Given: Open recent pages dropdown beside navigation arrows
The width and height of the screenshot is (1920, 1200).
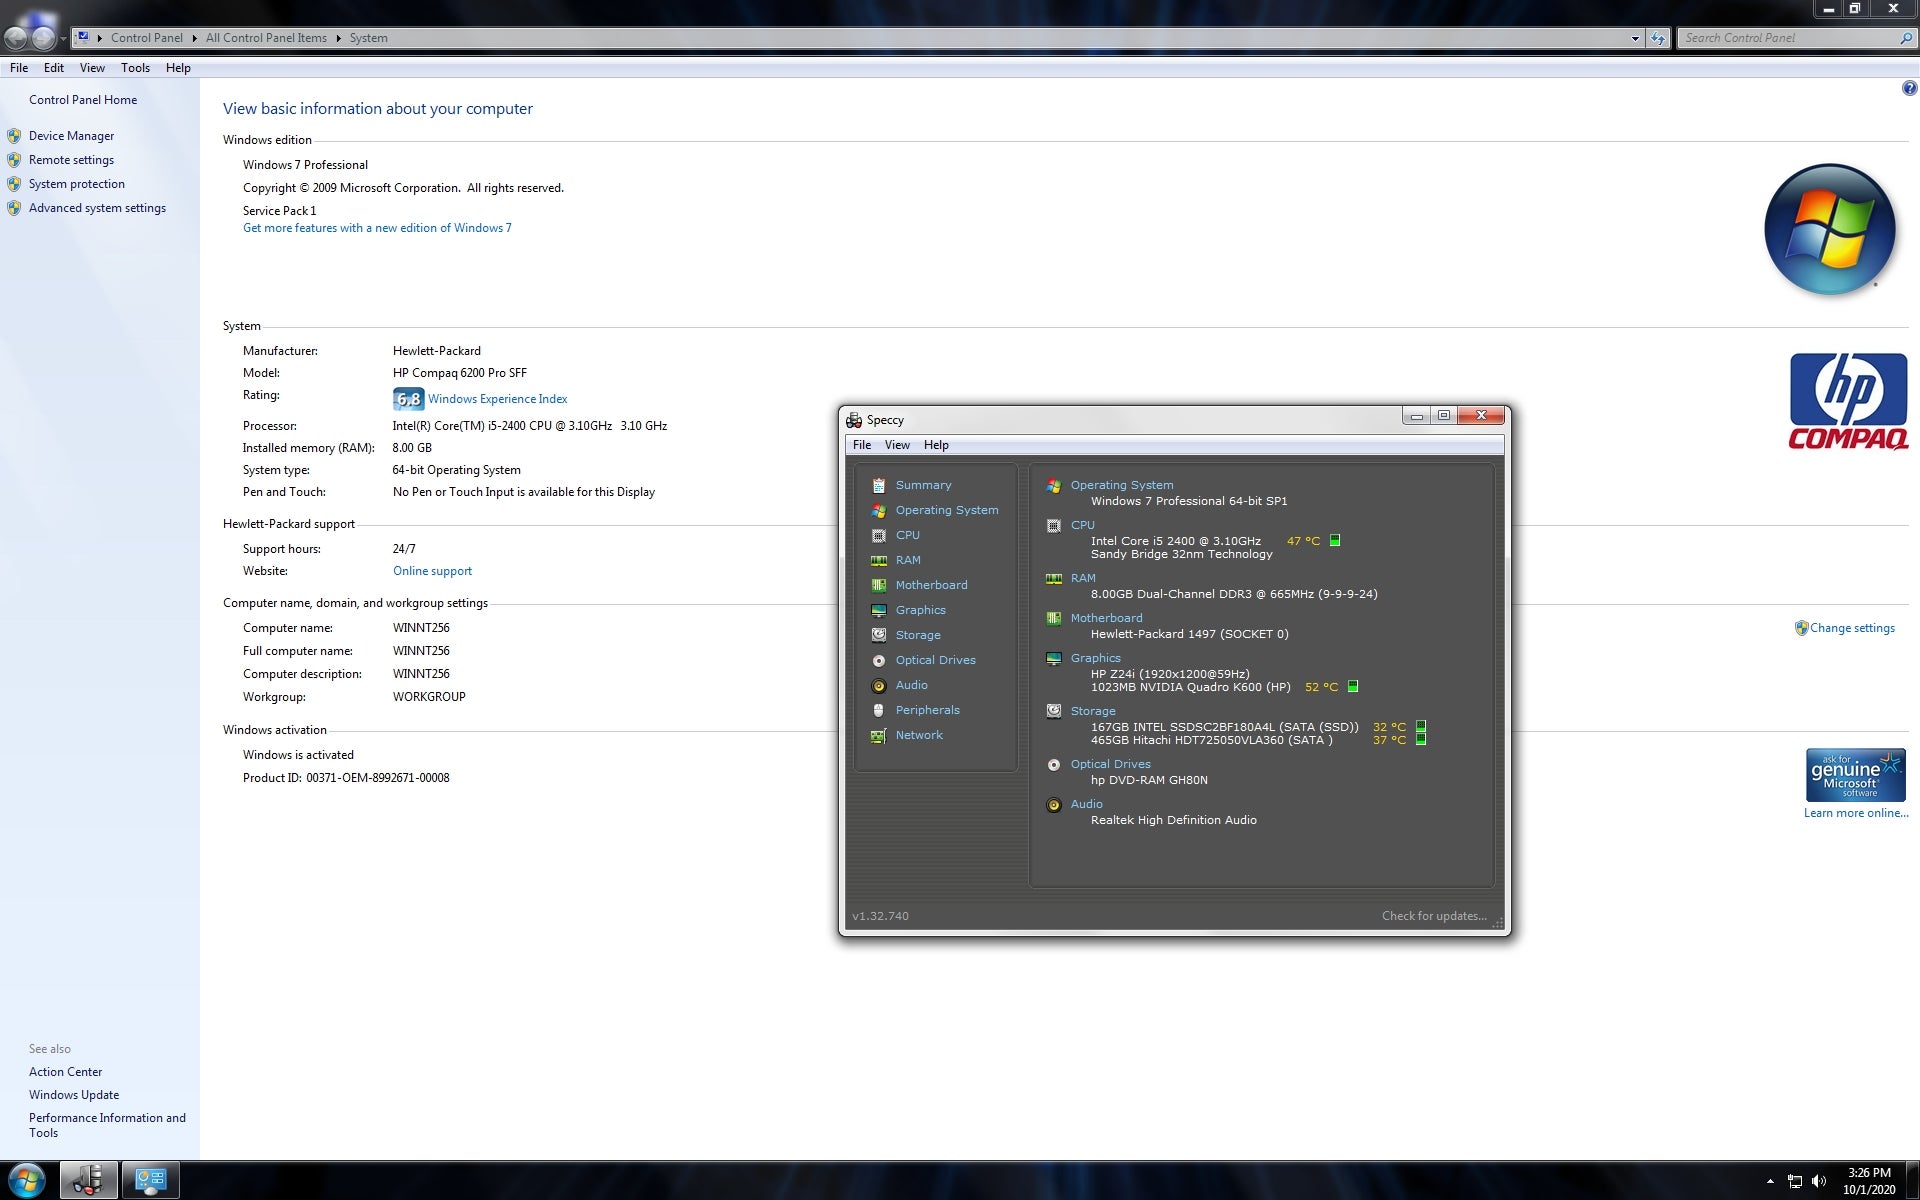Looking at the screenshot, I should 63,38.
